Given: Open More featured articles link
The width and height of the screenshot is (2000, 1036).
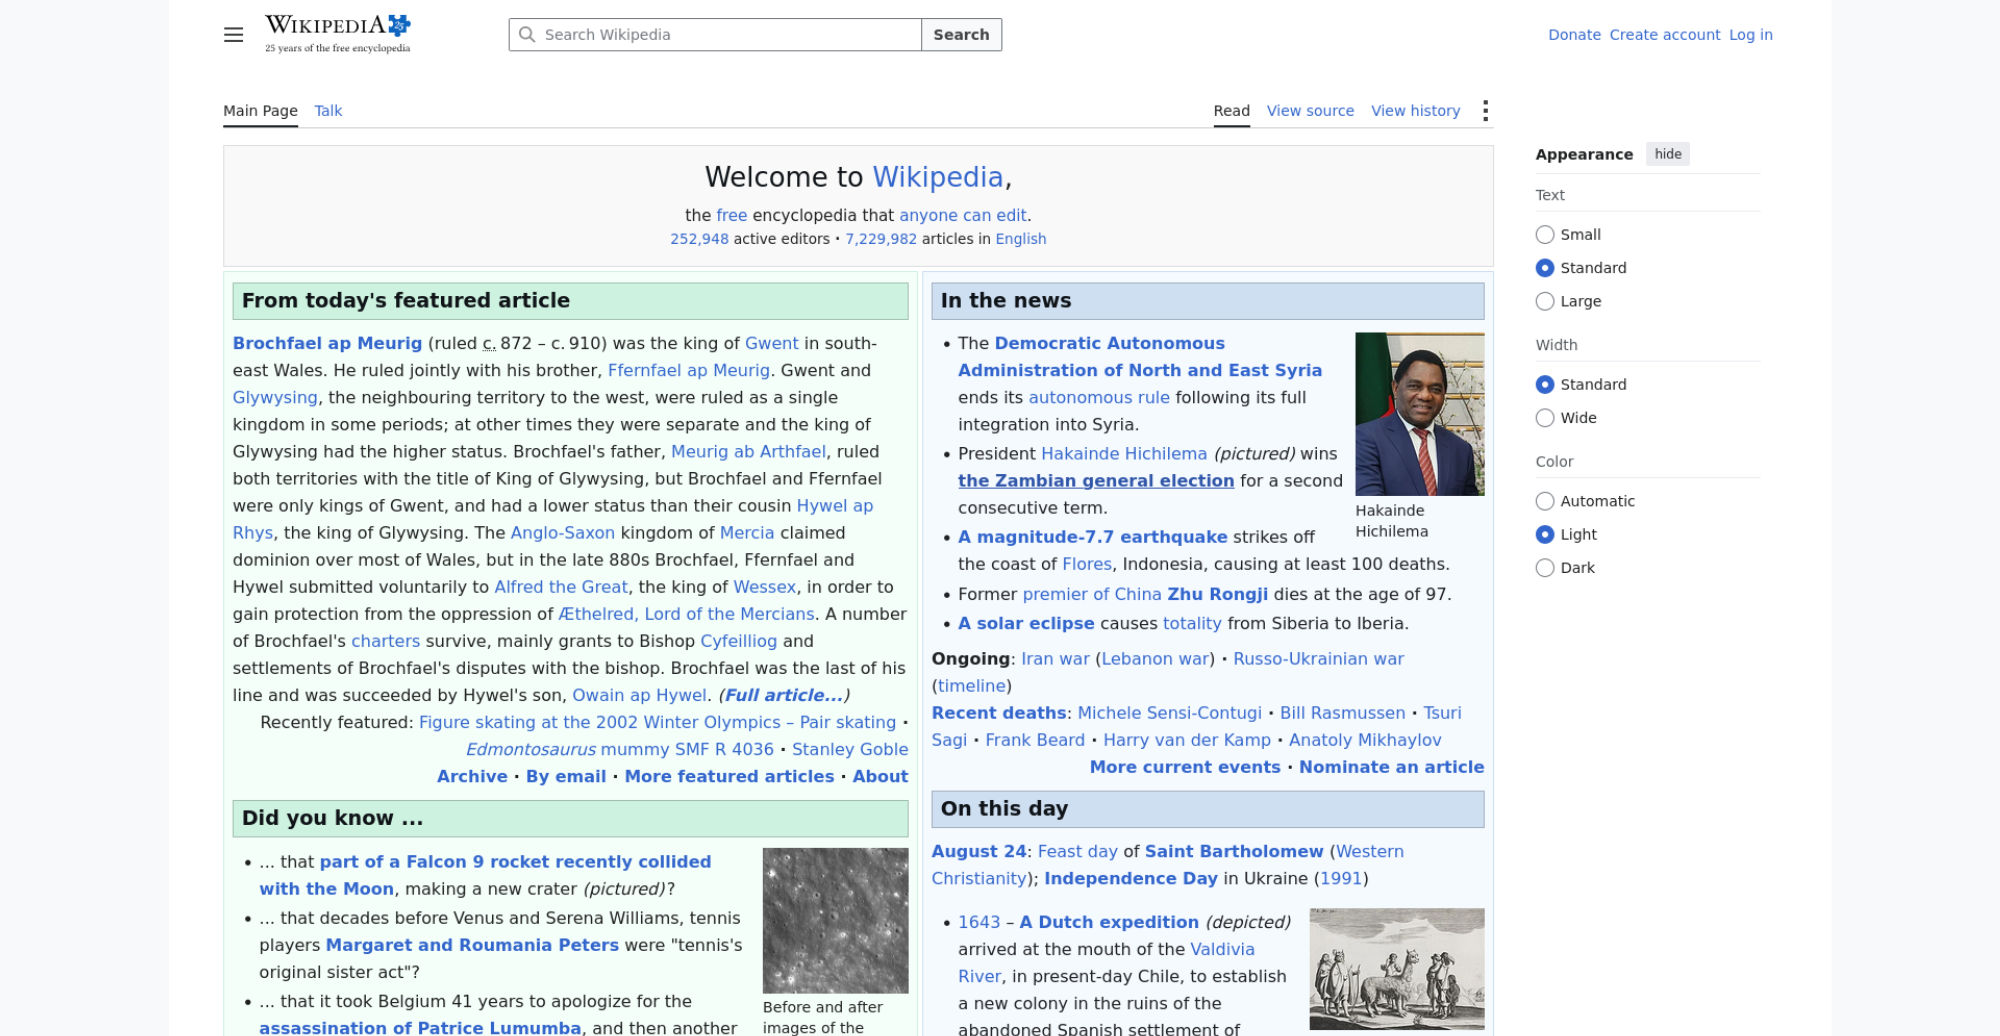Looking at the screenshot, I should pyautogui.click(x=729, y=776).
